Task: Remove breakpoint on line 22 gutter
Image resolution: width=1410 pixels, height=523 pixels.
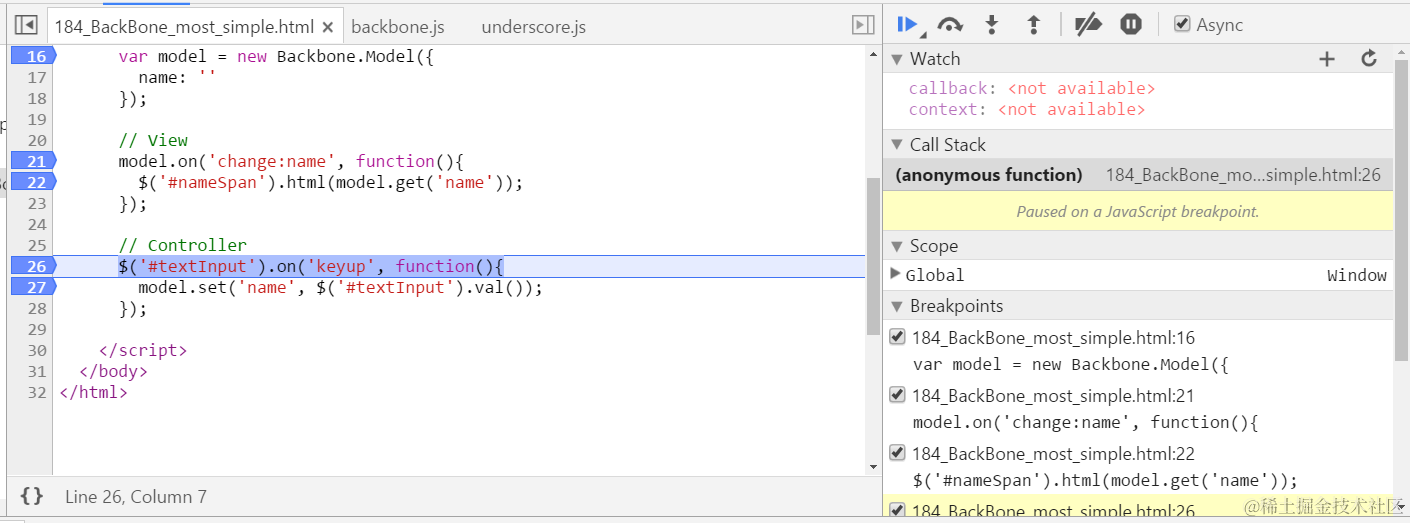Action: (33, 182)
